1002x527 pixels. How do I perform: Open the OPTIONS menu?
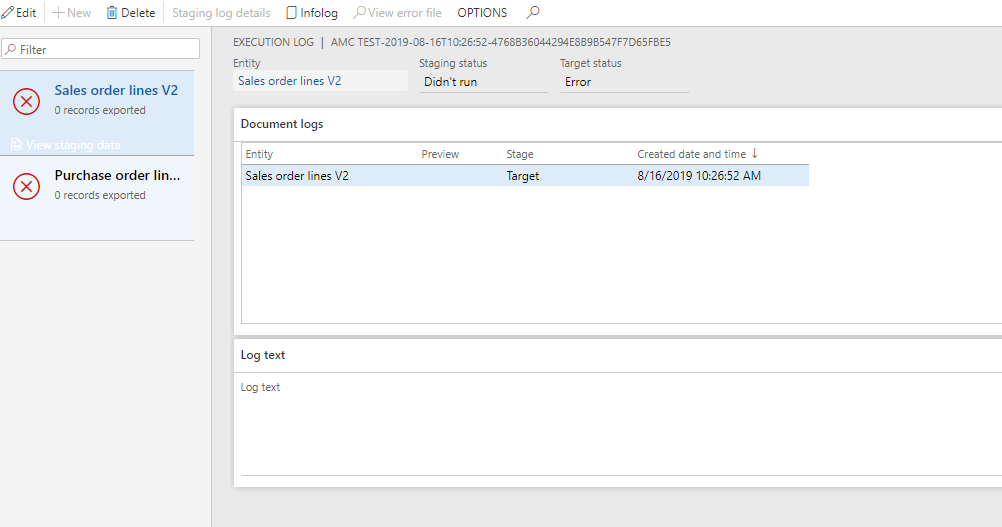tap(482, 13)
